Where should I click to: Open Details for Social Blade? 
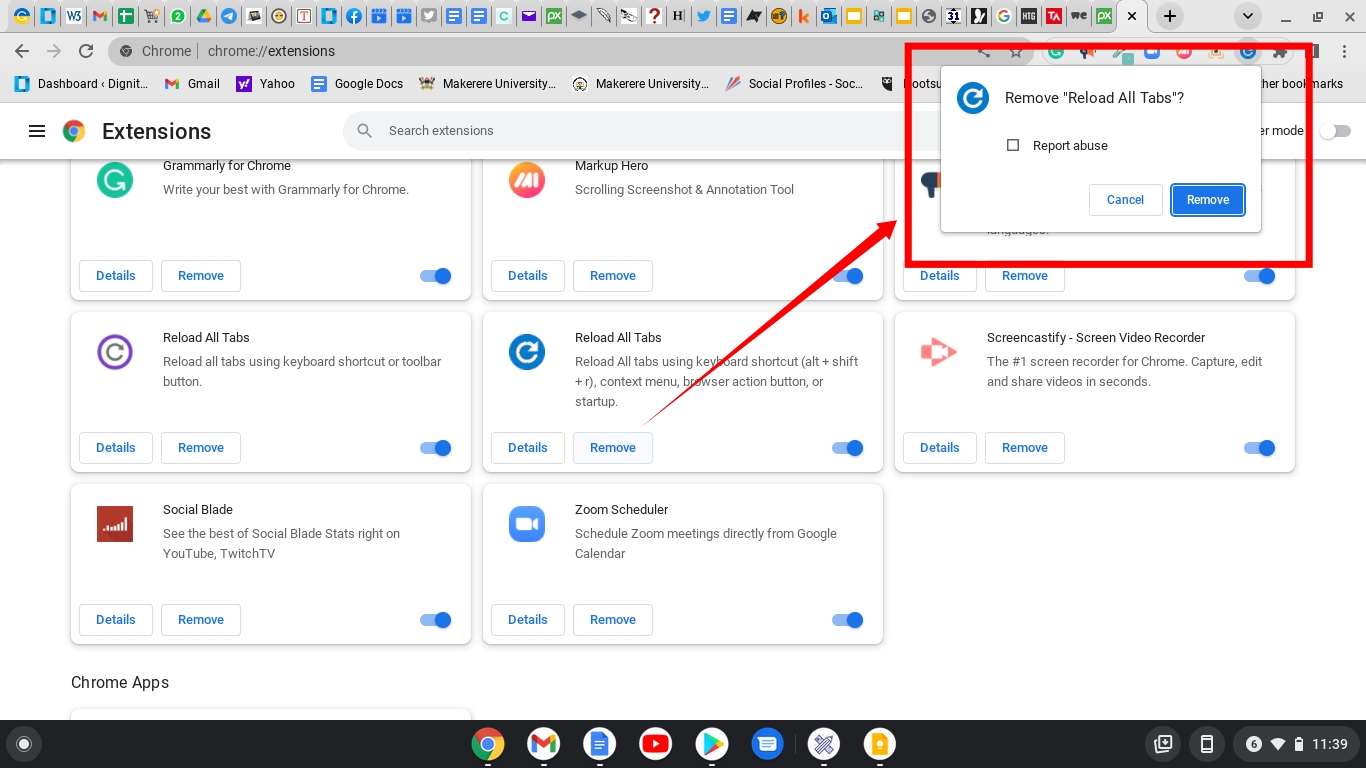(x=116, y=620)
